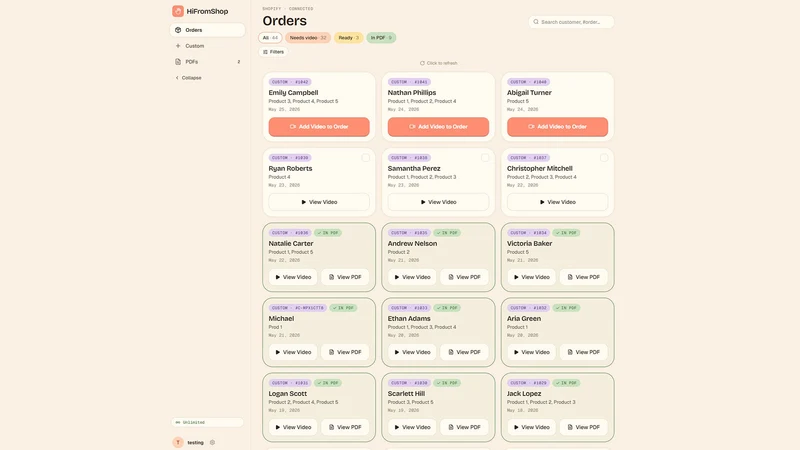
Task: Click the IN PDF badge on Ethan Adams
Action: [447, 308]
